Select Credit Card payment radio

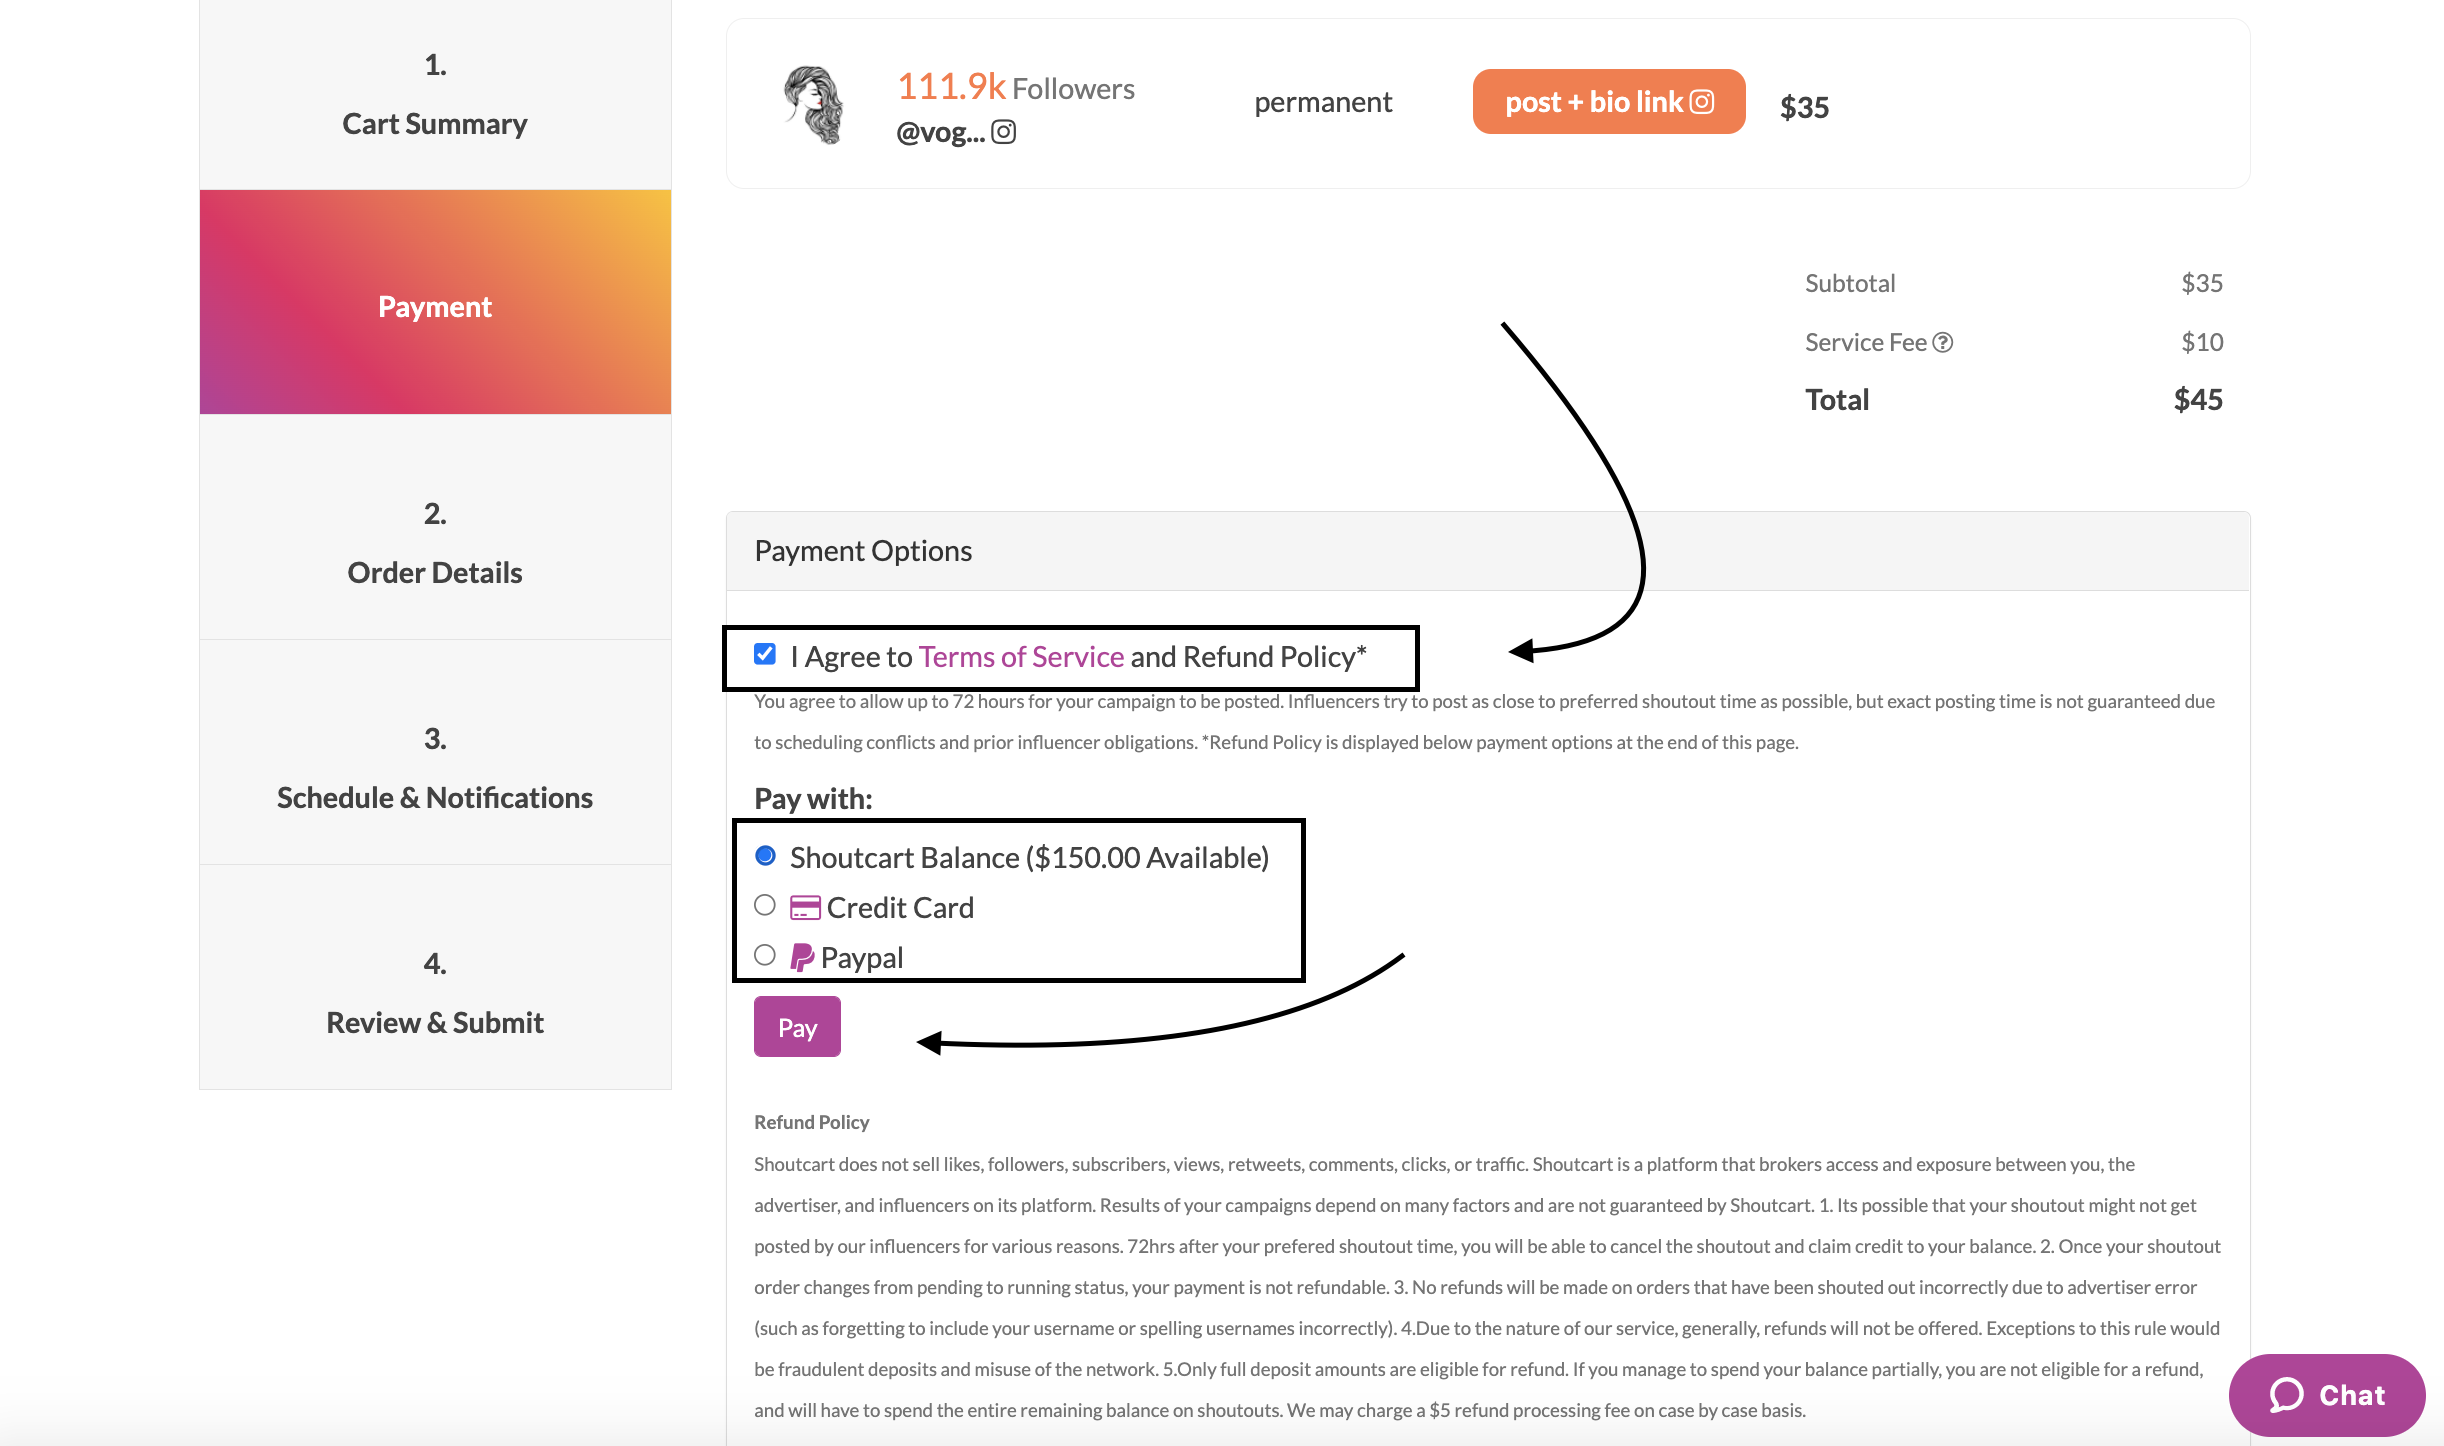pyautogui.click(x=765, y=905)
